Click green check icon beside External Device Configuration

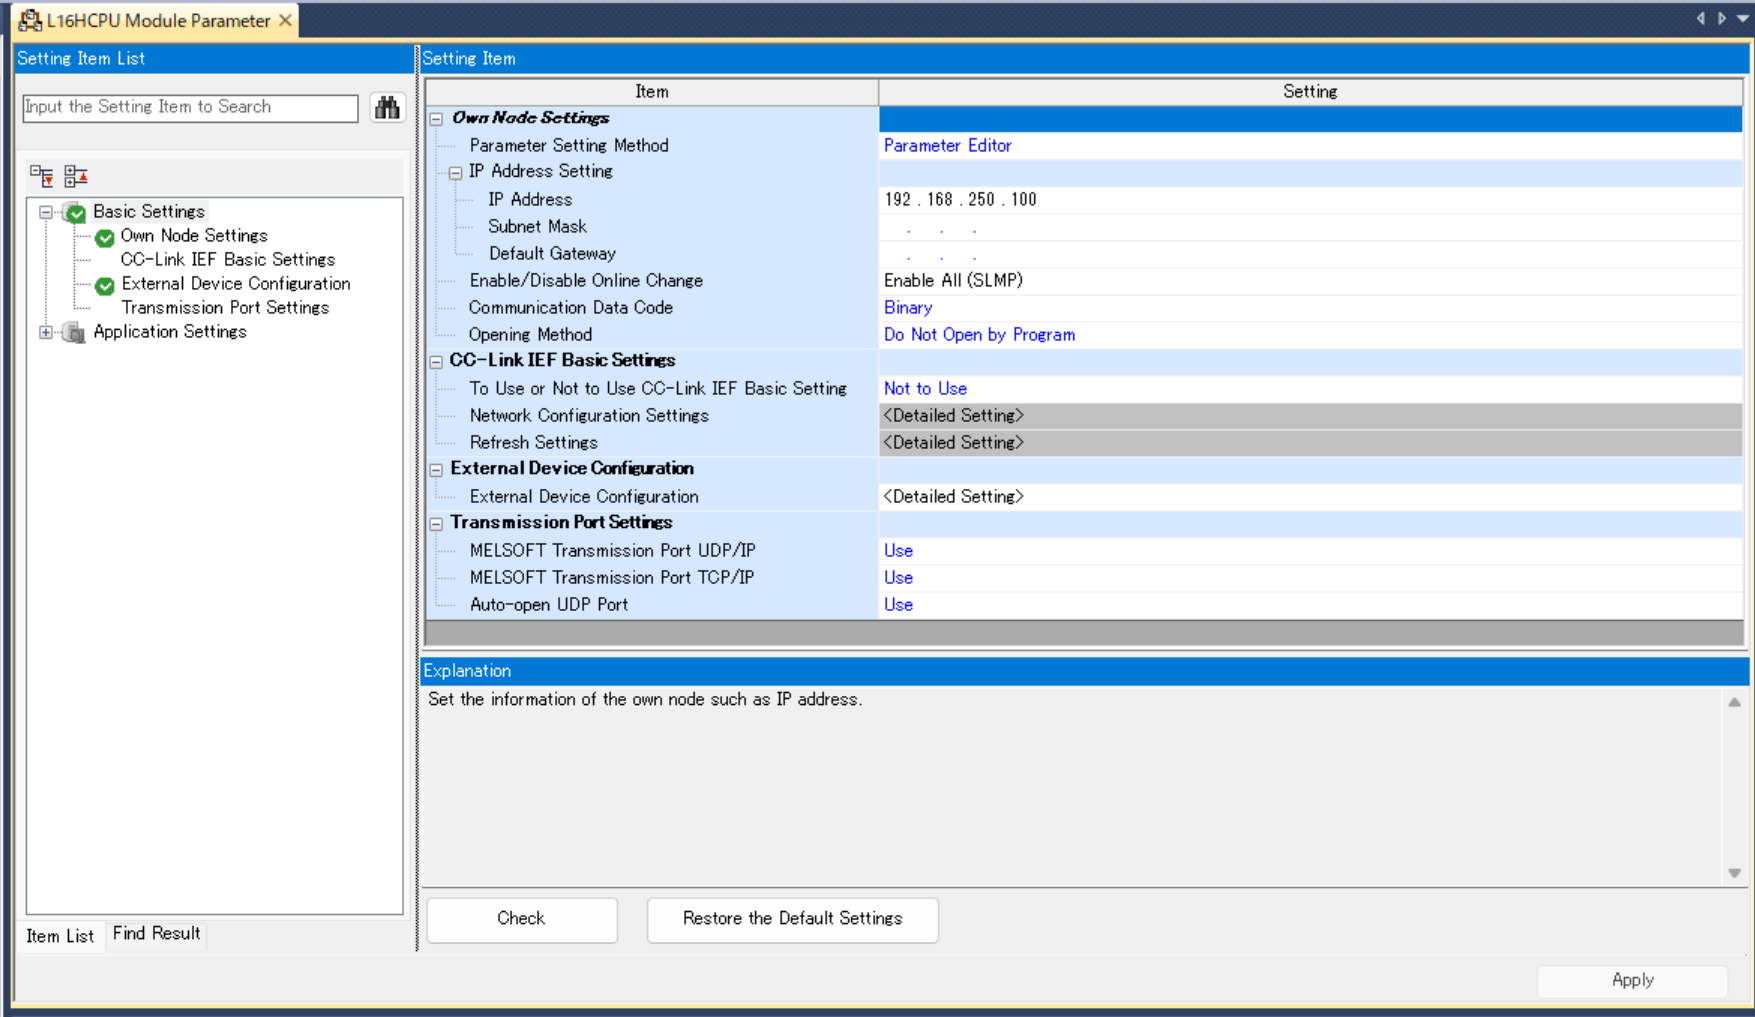click(105, 286)
